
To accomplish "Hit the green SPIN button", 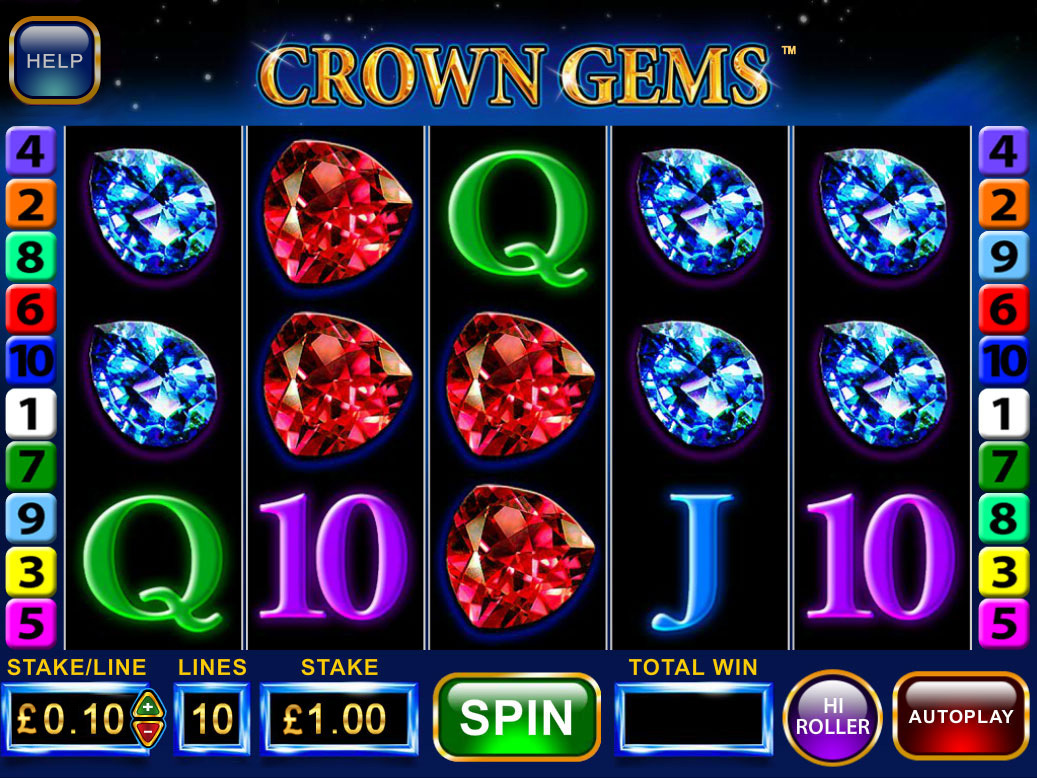I will click(x=517, y=717).
